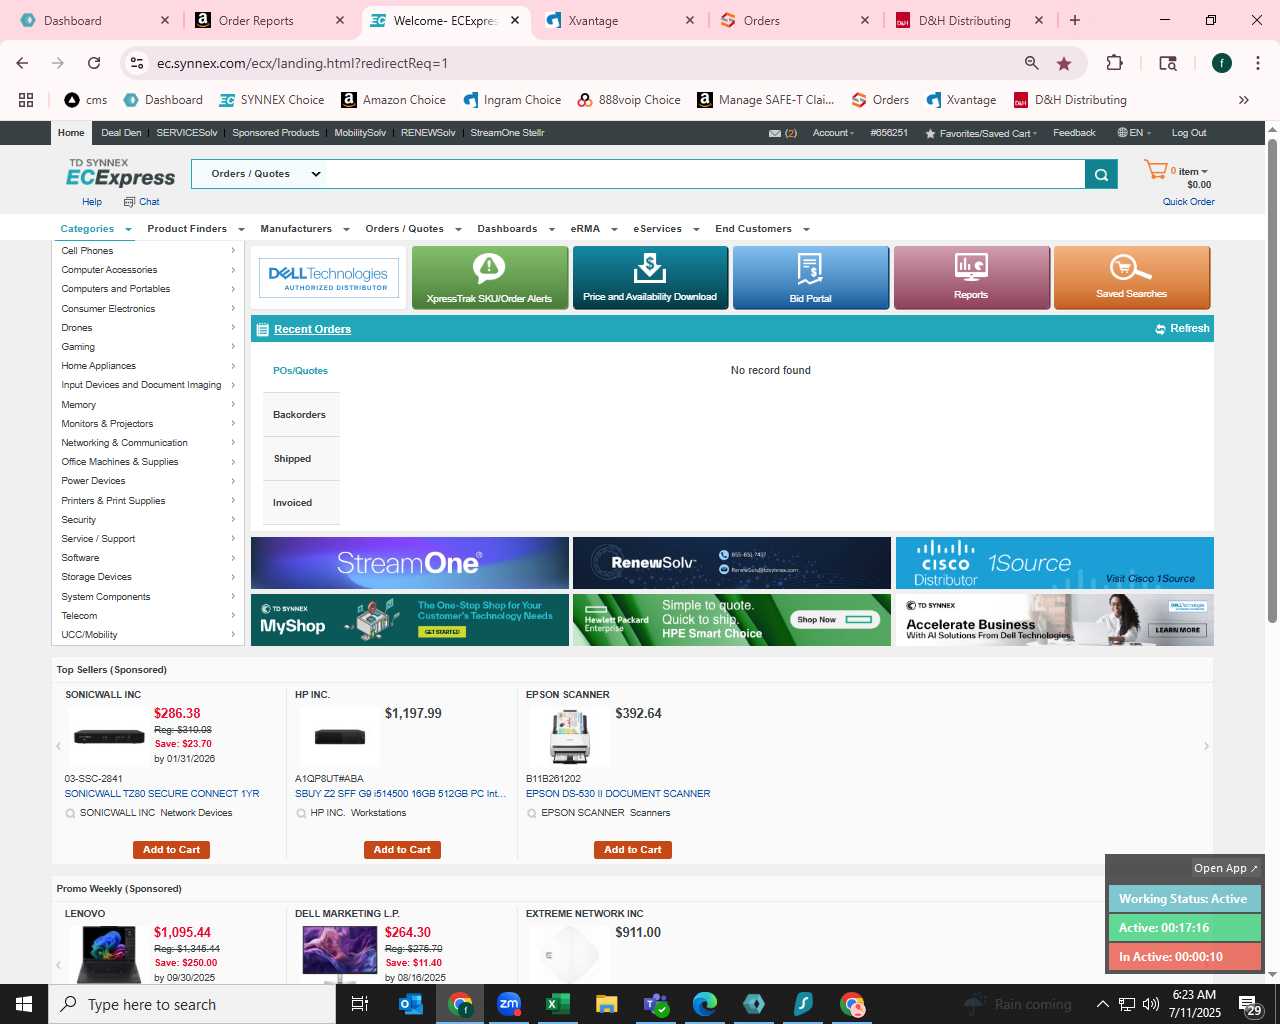The height and width of the screenshot is (1024, 1280).
Task: Select the POs/Quotes tab
Action: 300,371
